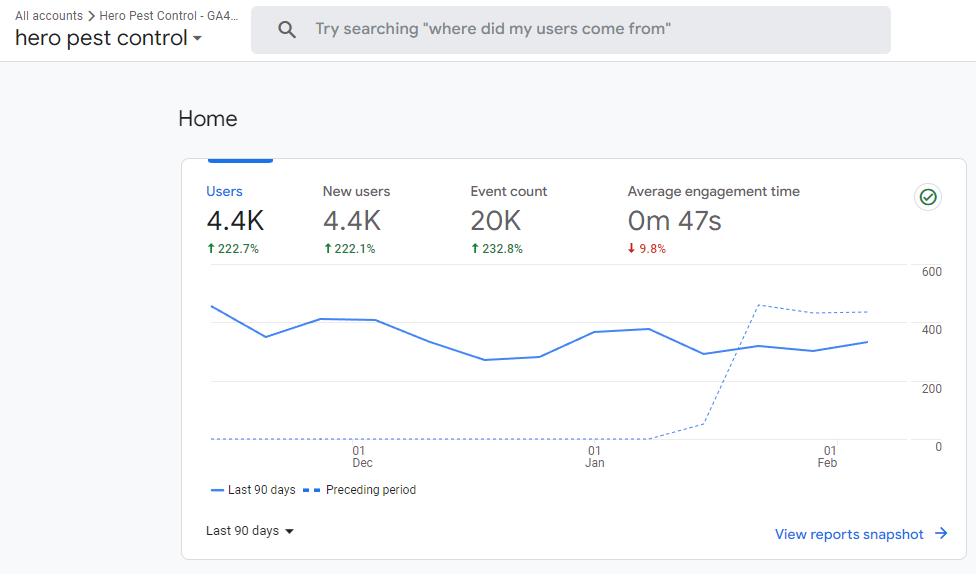Go to All accounts in the breadcrumb
The width and height of the screenshot is (976, 574).
pyautogui.click(x=48, y=16)
